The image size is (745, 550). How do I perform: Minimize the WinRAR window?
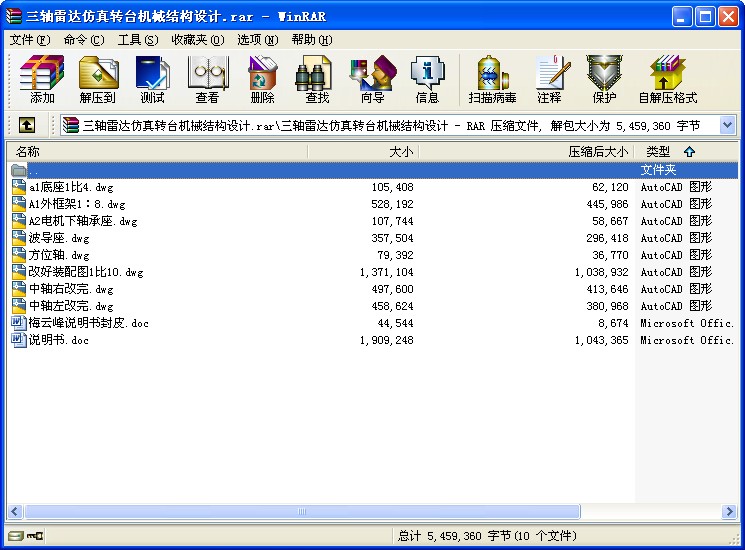pos(682,17)
